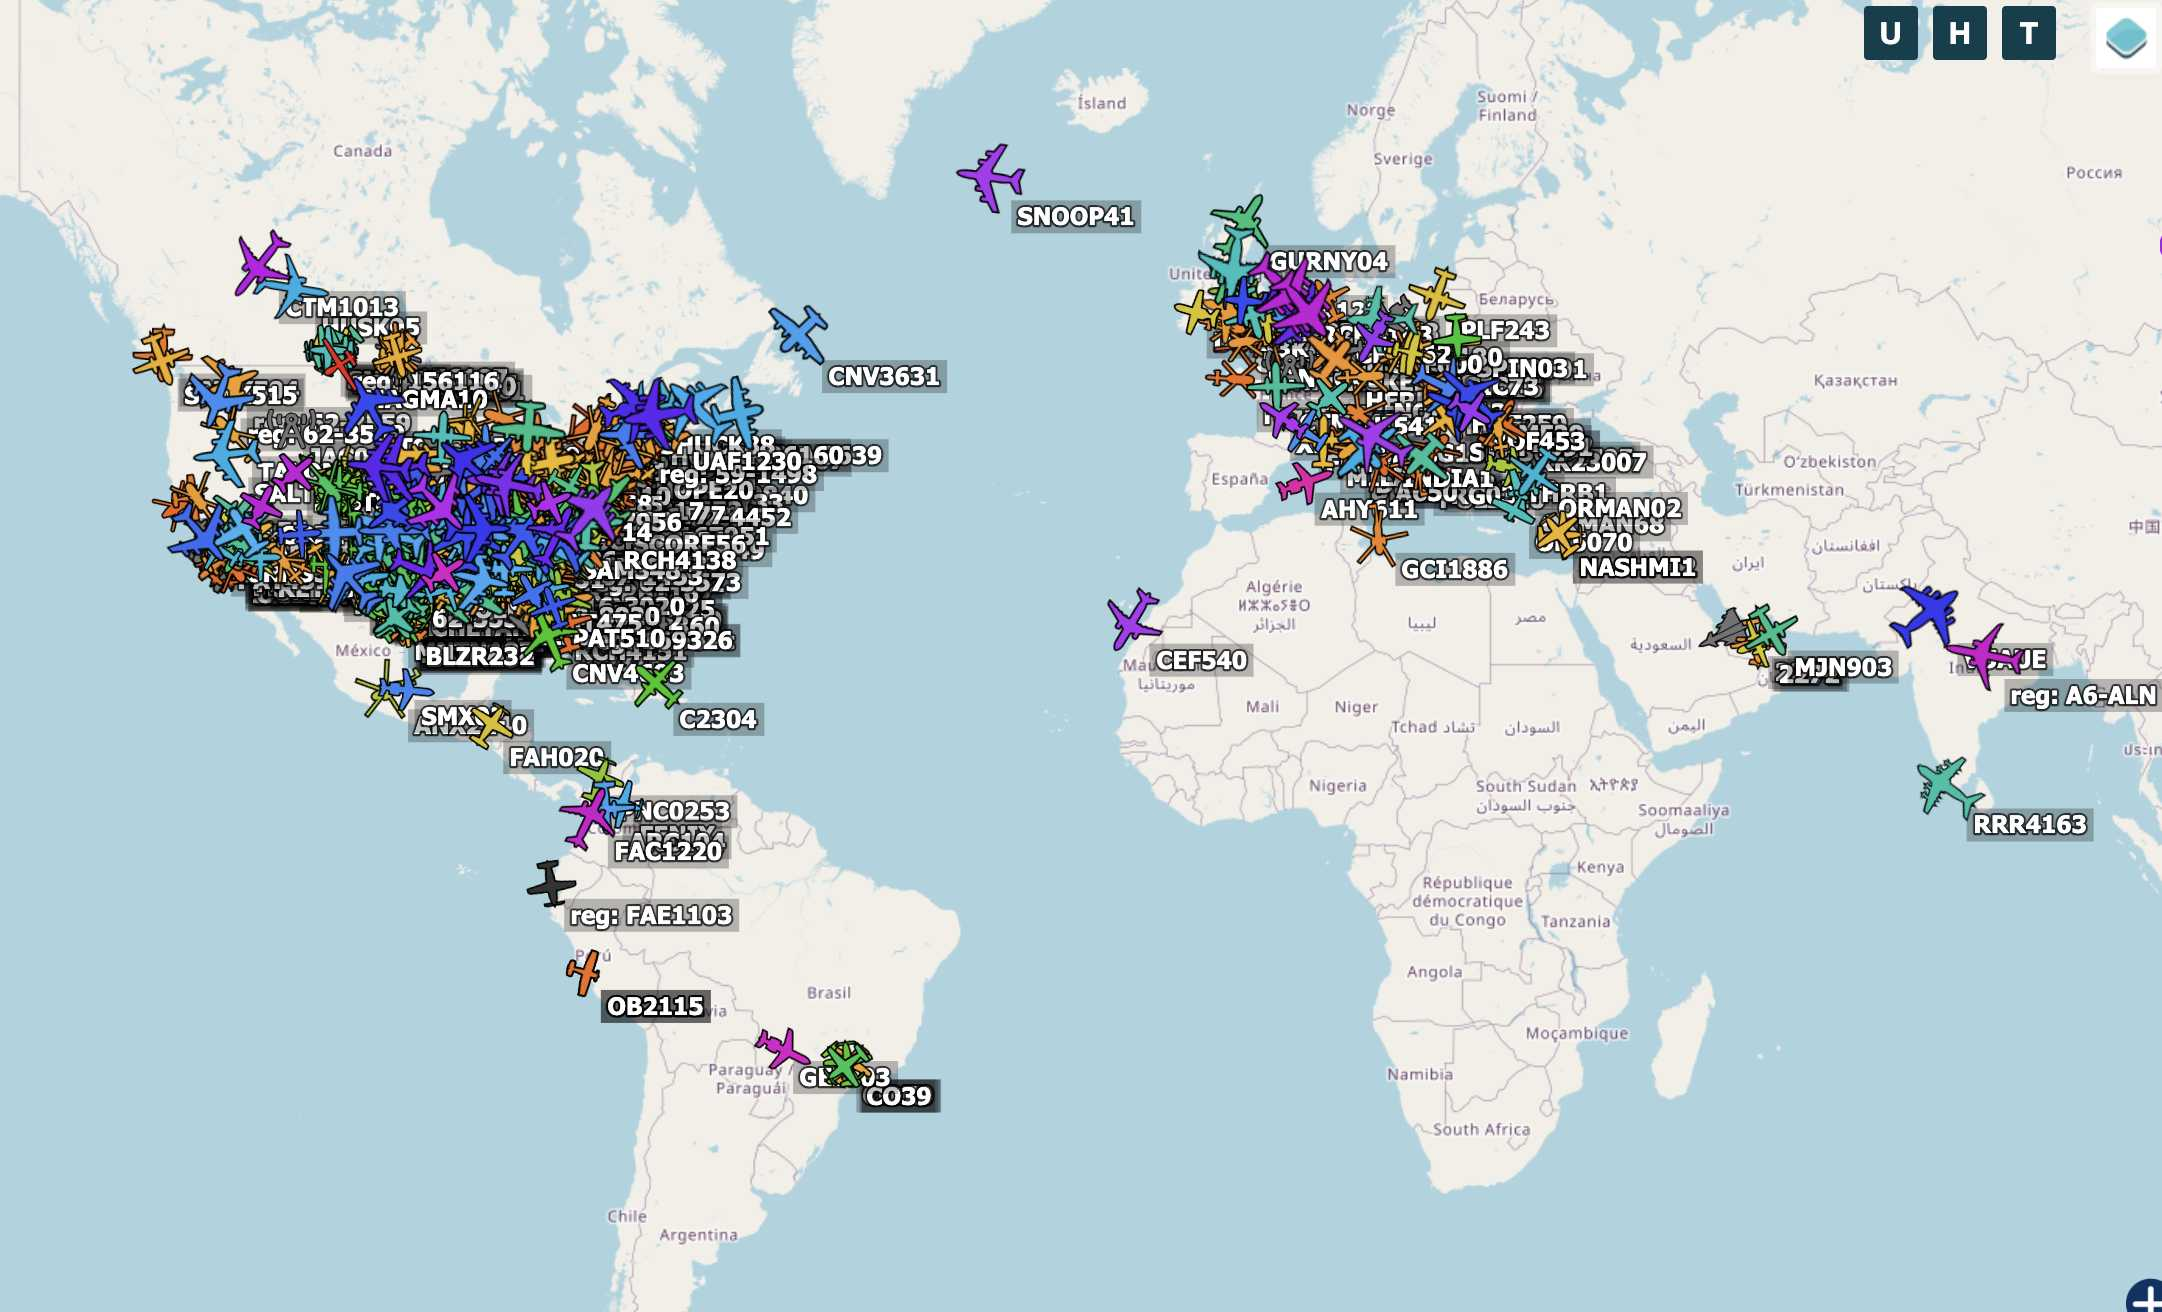Click the CEF540 plane near Mauritania
Viewport: 2162px width, 1312px height.
pos(1133,619)
